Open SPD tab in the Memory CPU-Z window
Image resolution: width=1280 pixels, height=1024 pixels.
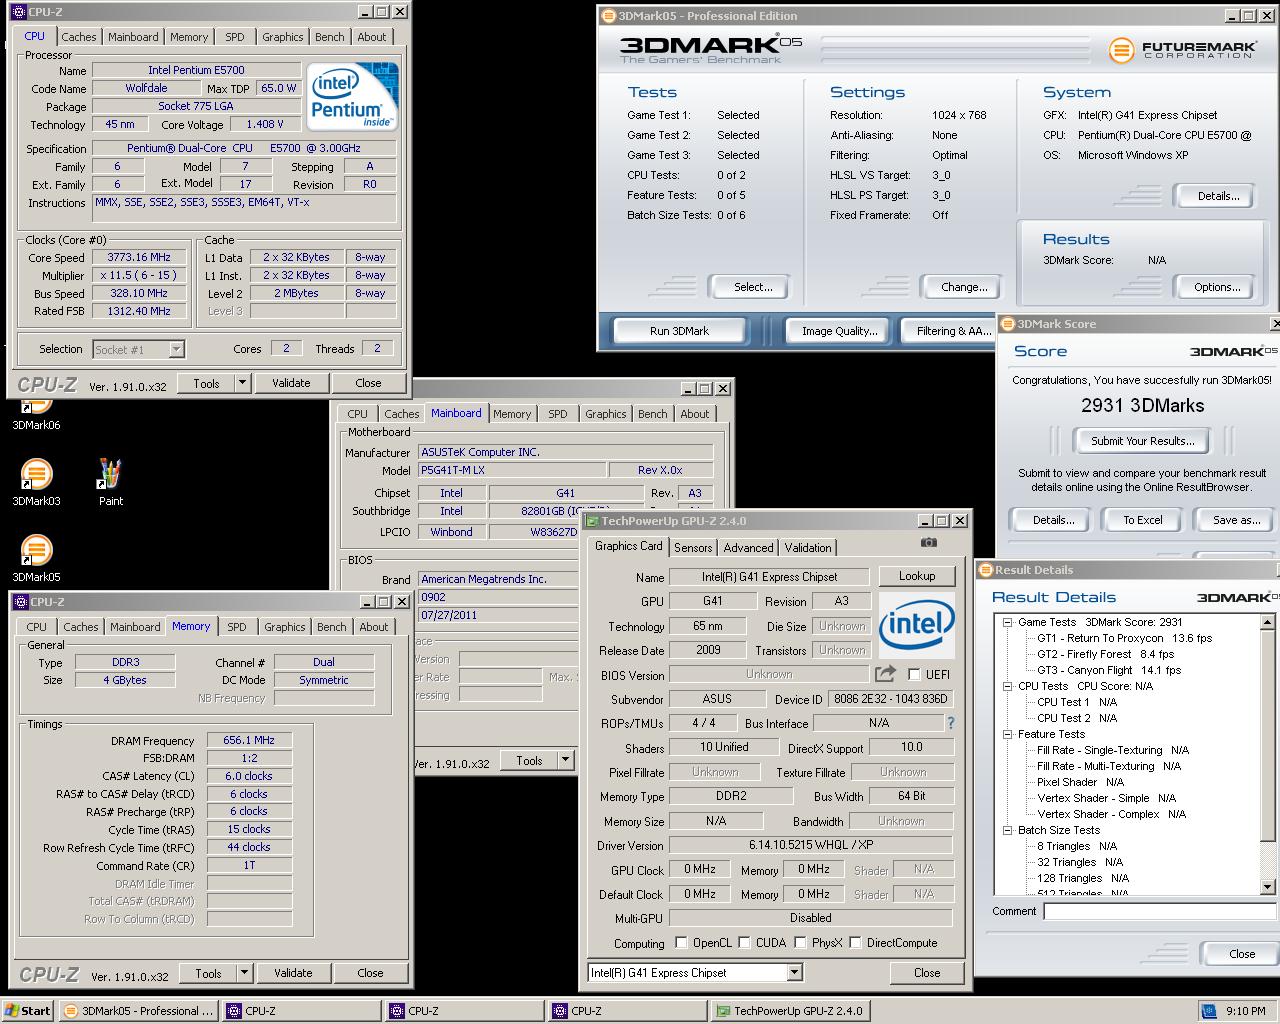[x=237, y=627]
